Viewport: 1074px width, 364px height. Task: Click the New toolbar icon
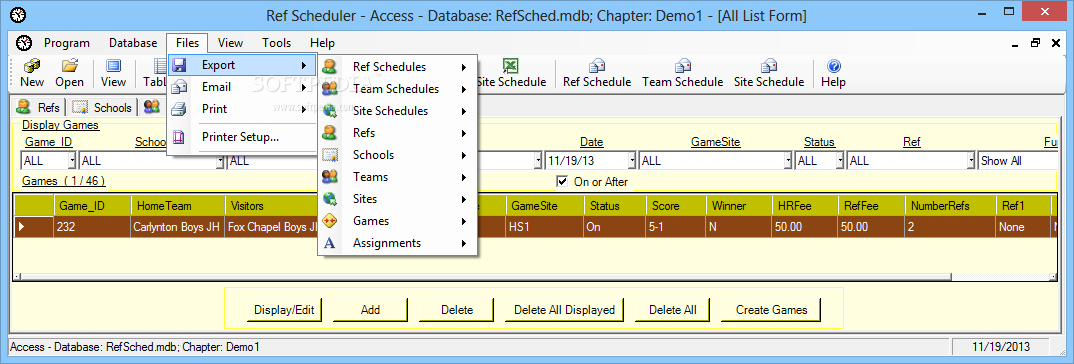point(32,66)
